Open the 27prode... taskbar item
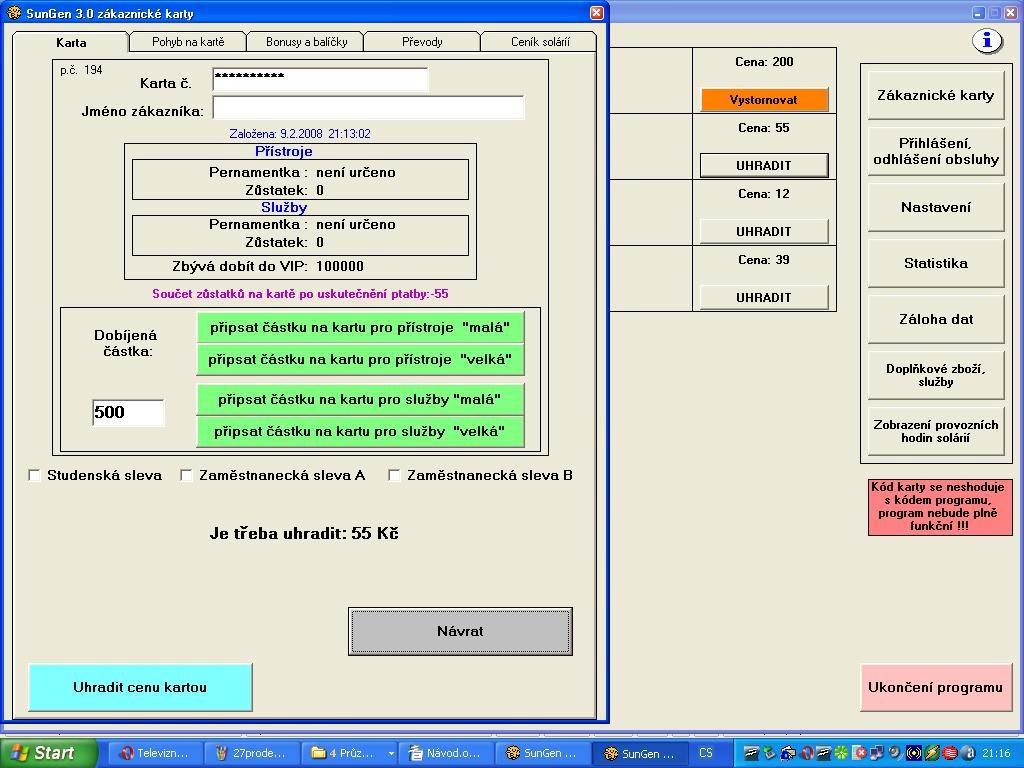 click(251, 753)
